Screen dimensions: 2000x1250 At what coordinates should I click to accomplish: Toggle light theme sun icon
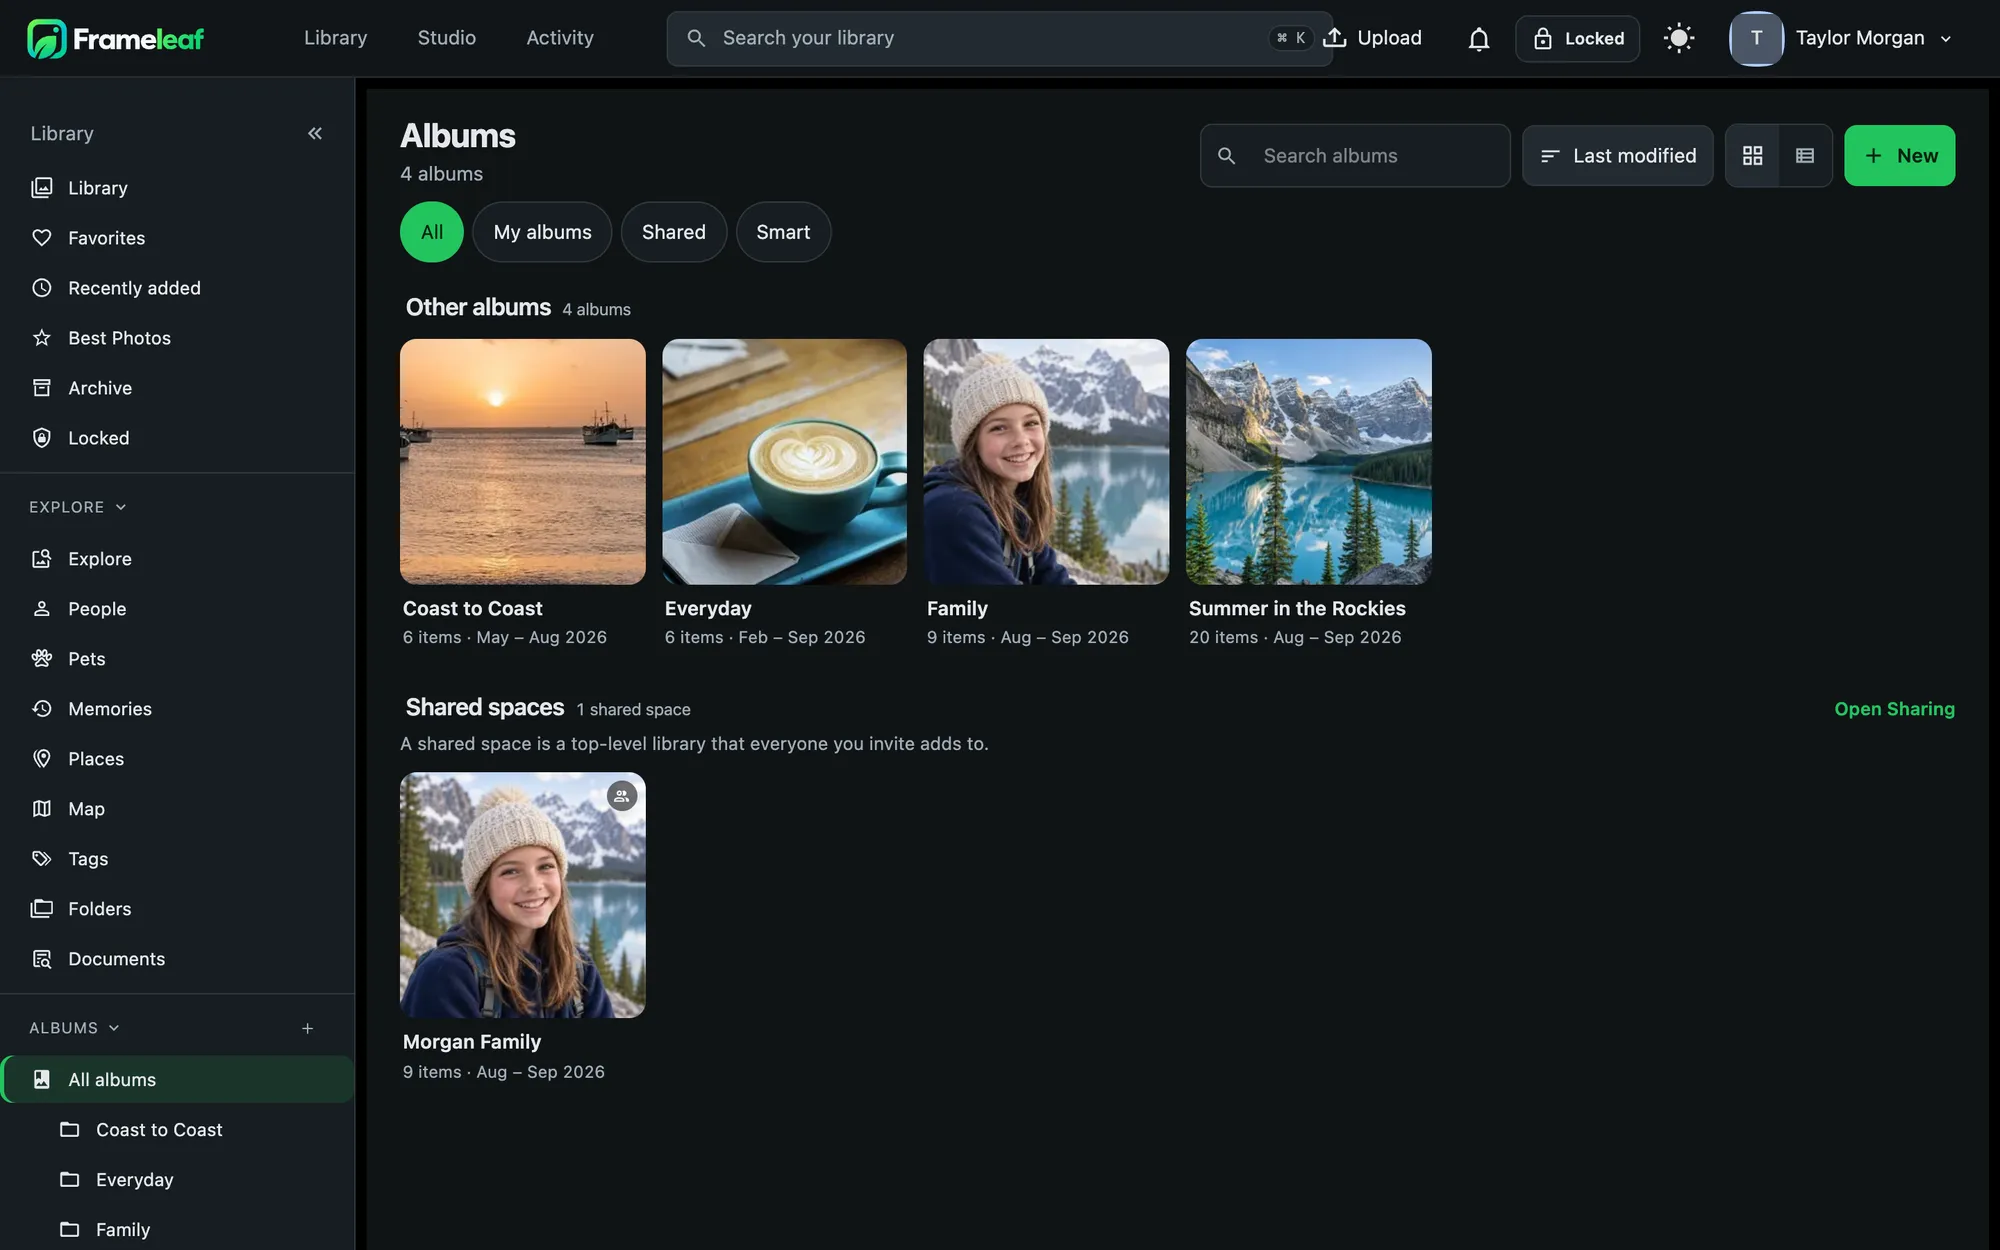pos(1678,39)
